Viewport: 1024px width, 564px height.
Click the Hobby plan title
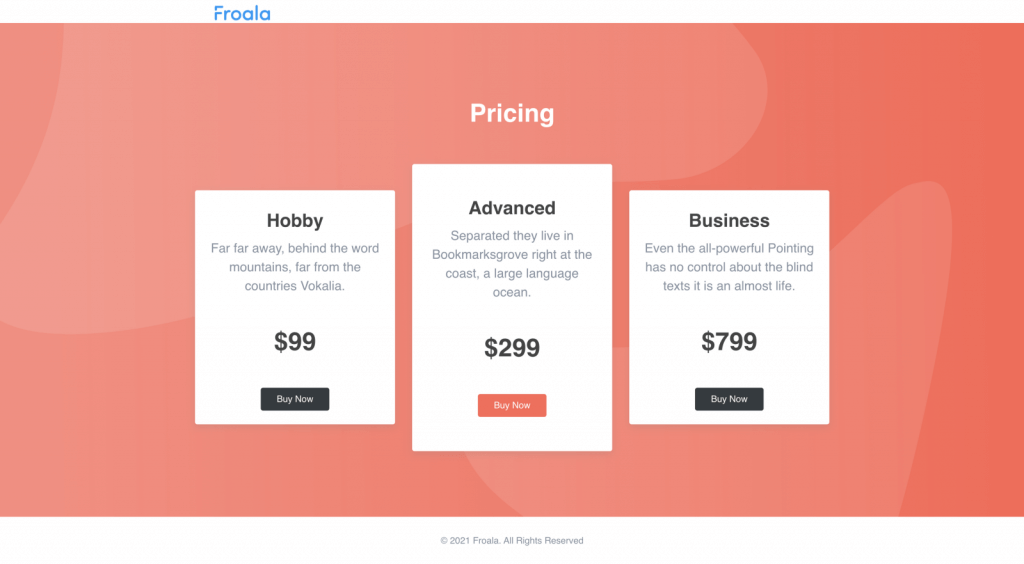point(295,221)
